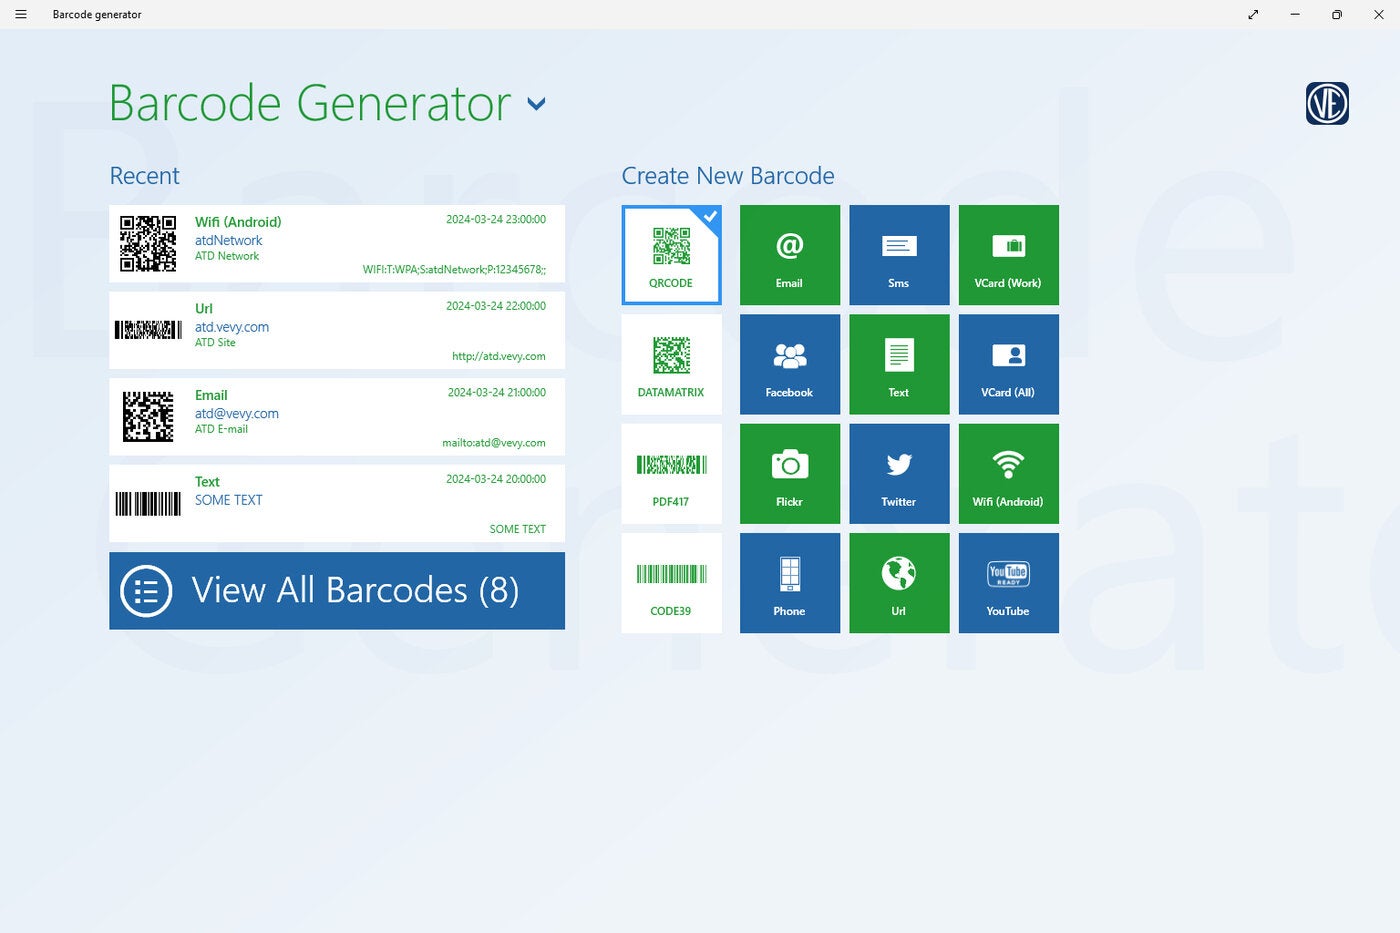Image resolution: width=1400 pixels, height=933 pixels.
Task: Select the QRCODE barcode type tile
Action: coord(671,255)
